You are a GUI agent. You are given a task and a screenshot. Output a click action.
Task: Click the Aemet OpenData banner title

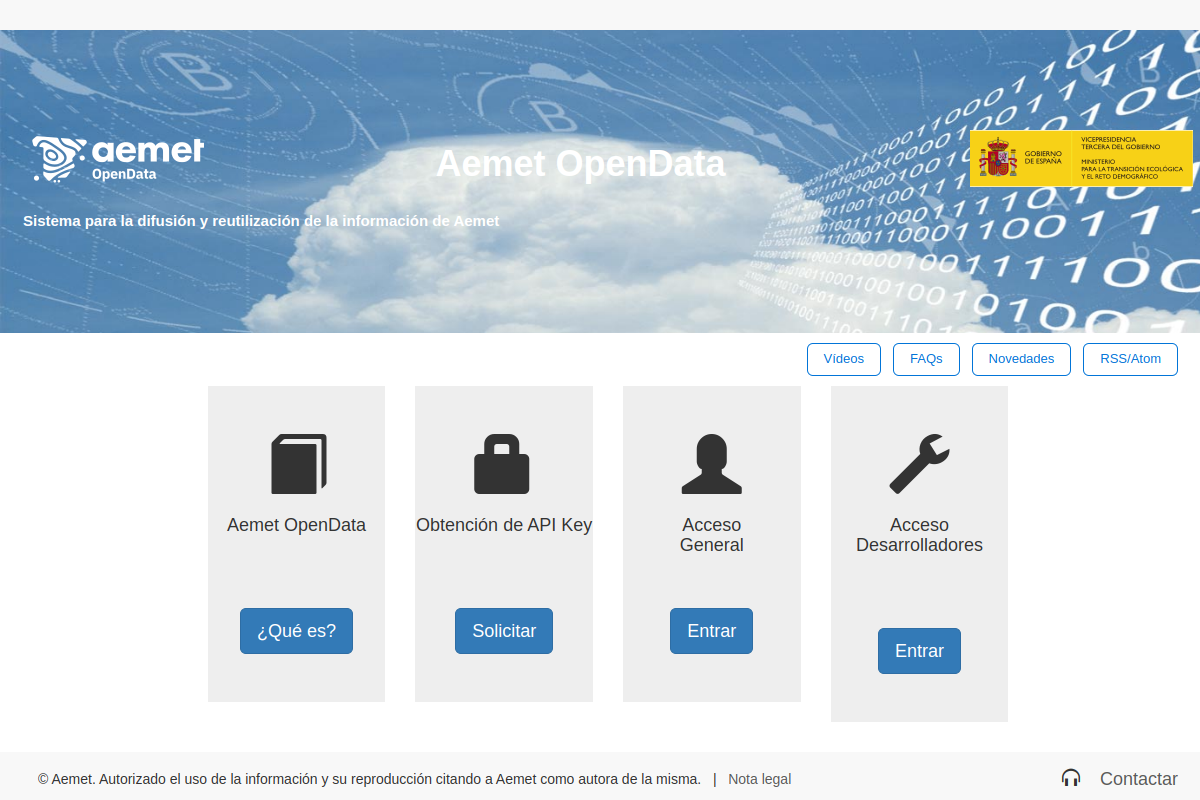[580, 163]
